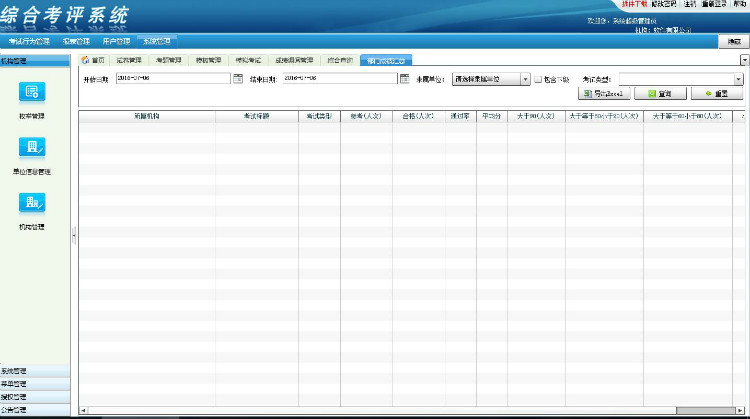Sort by 通过率 column header
Viewport: 750px width, 419px height.
click(461, 116)
